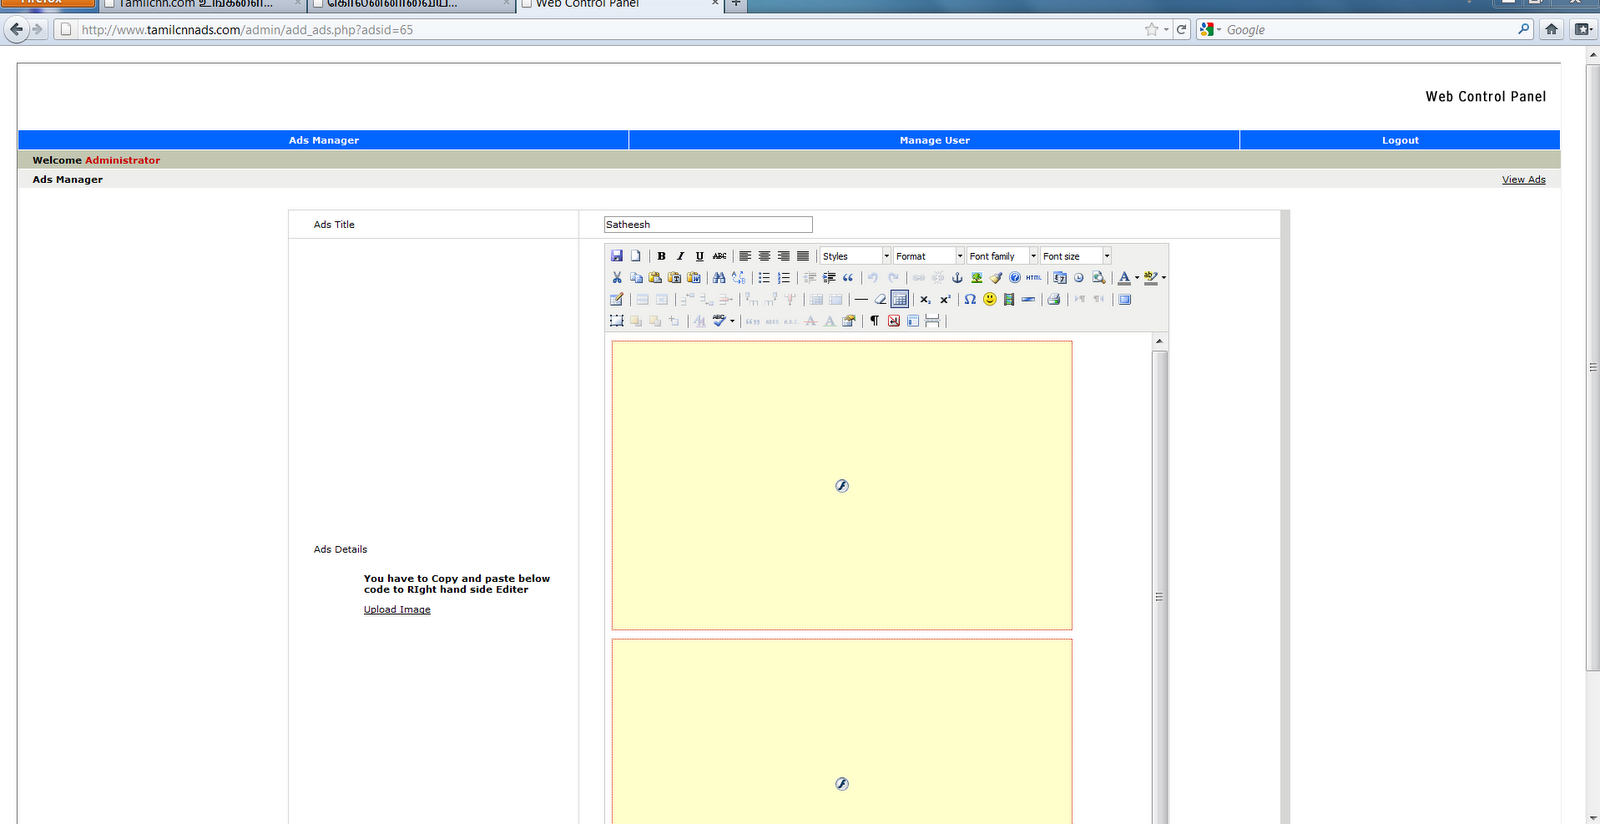Click the Paste clipboard icon
This screenshot has width=1600, height=824.
[x=655, y=278]
